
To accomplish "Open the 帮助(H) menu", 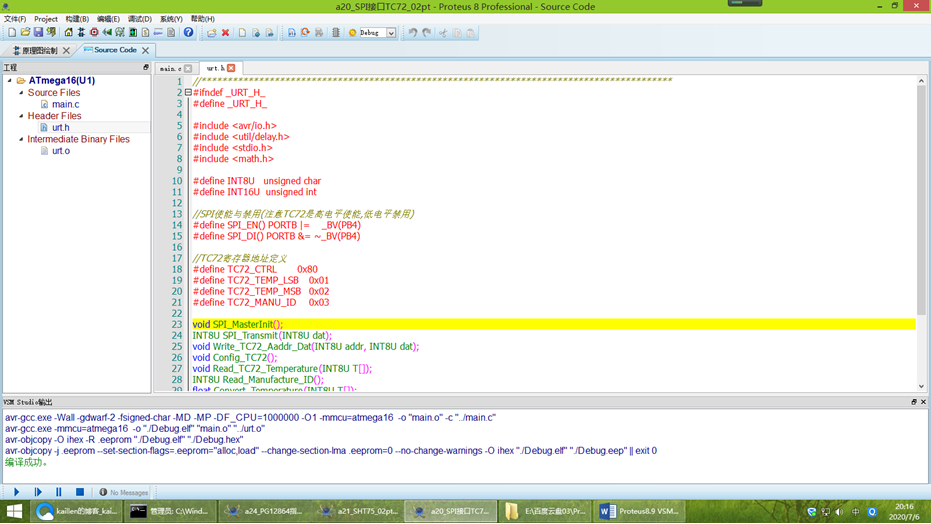I will tap(202, 19).
